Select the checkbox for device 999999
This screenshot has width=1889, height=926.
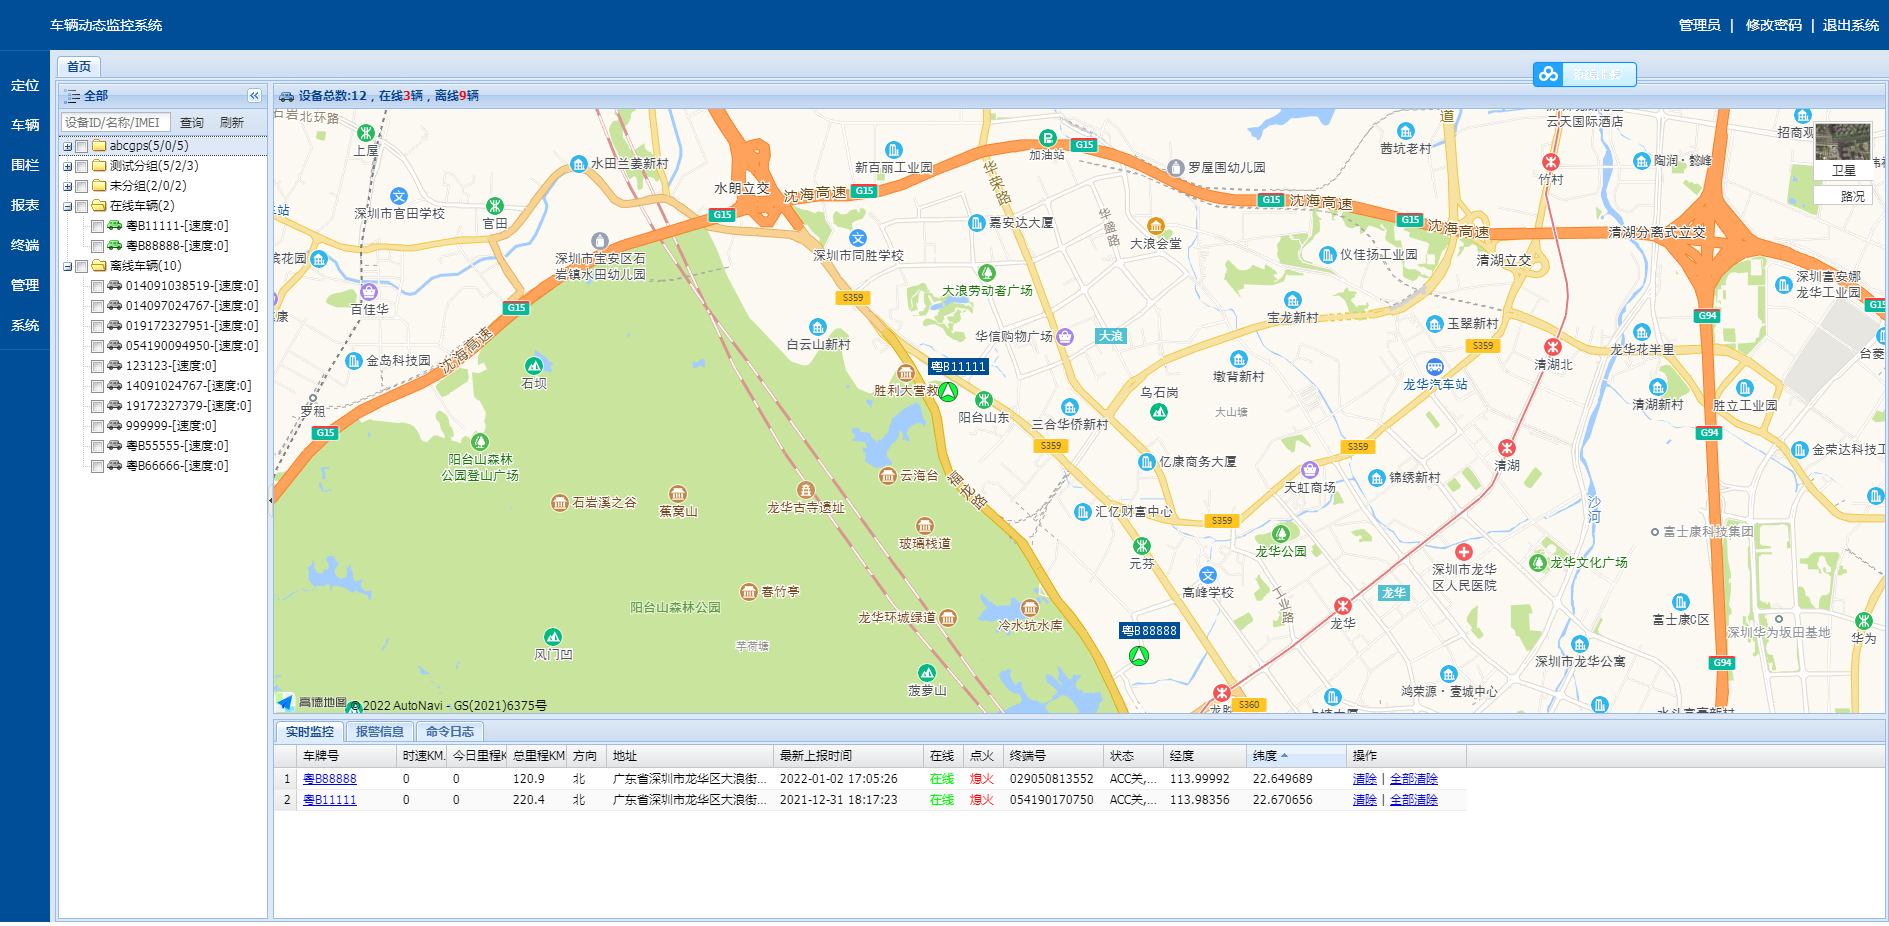point(98,426)
